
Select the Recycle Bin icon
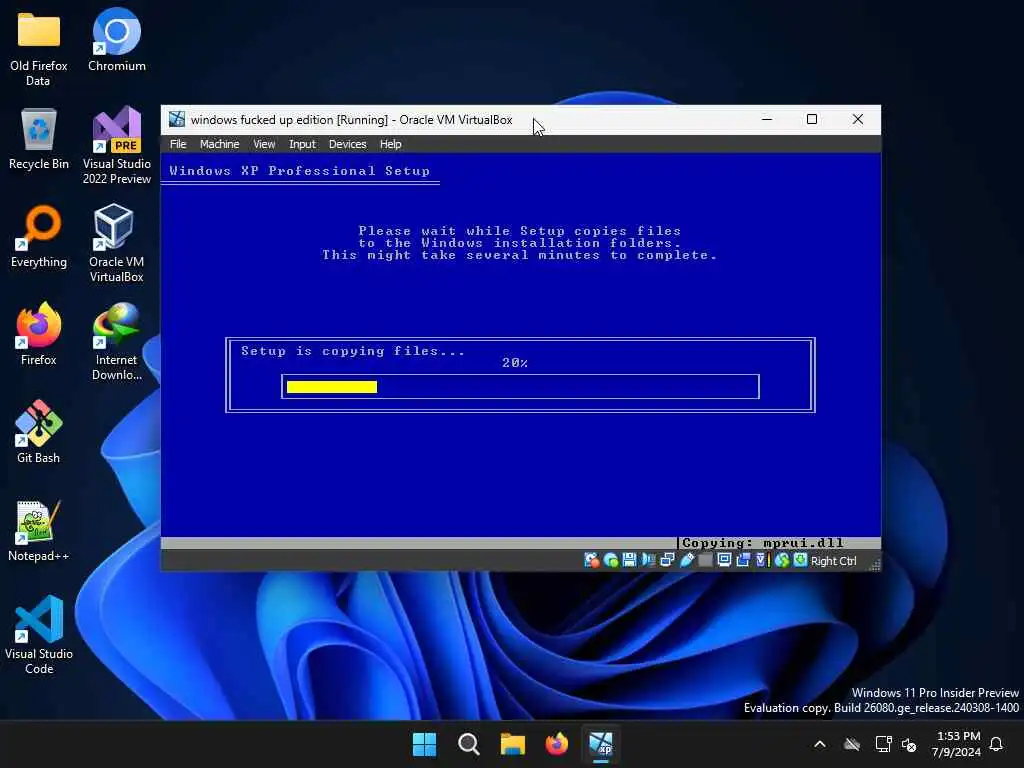click(x=39, y=139)
